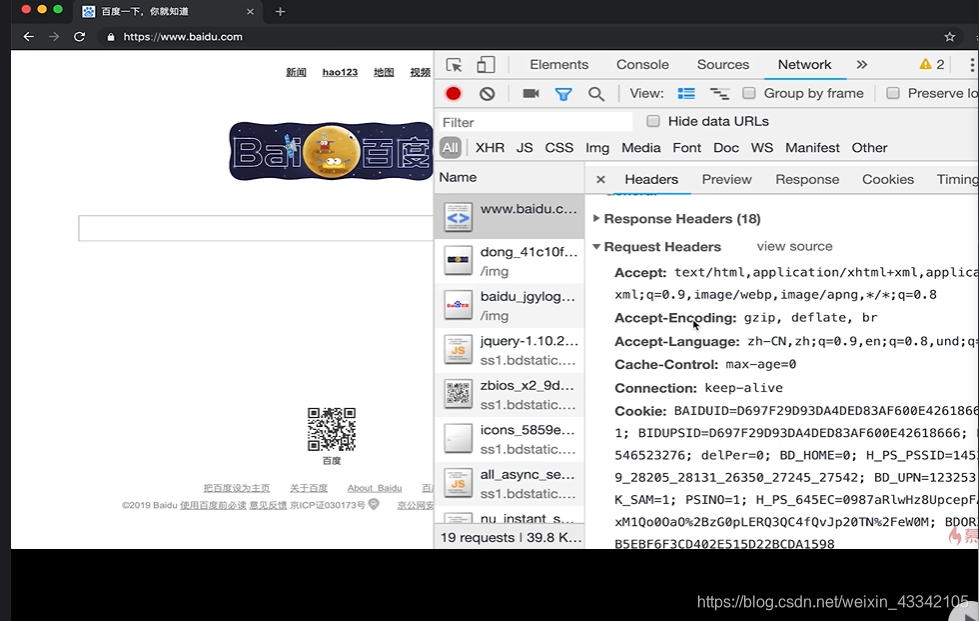Image resolution: width=979 pixels, height=621 pixels.
Task: Clear the network log with the ban icon
Action: 487,94
